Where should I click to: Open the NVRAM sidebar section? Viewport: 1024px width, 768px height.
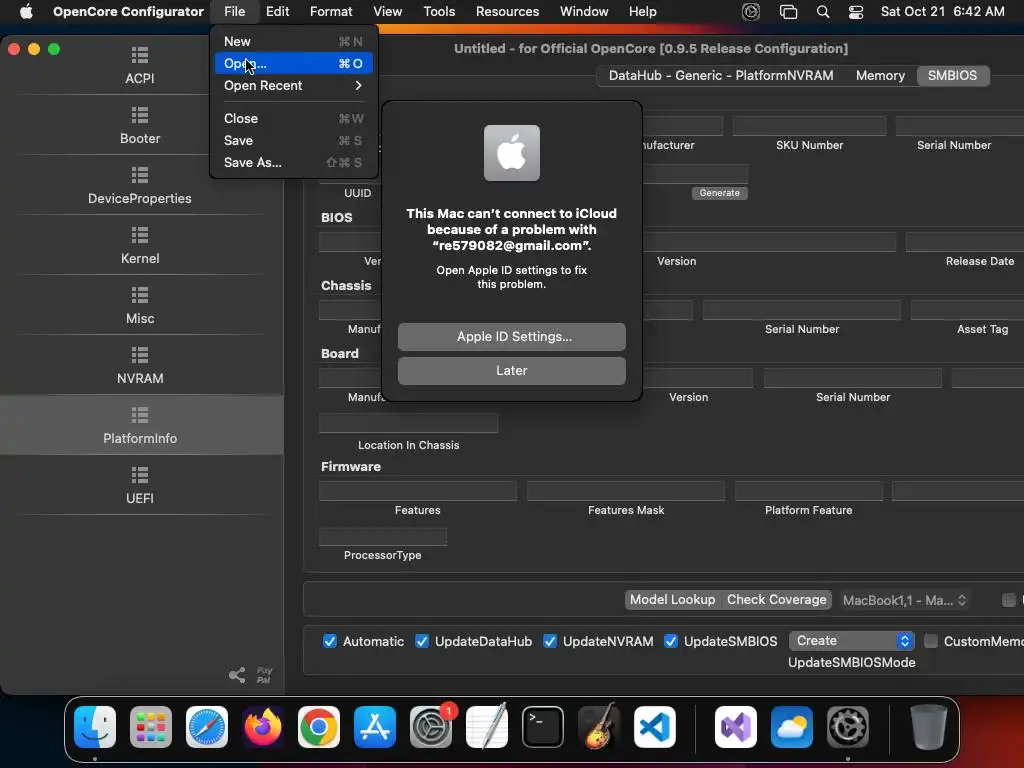pyautogui.click(x=140, y=366)
